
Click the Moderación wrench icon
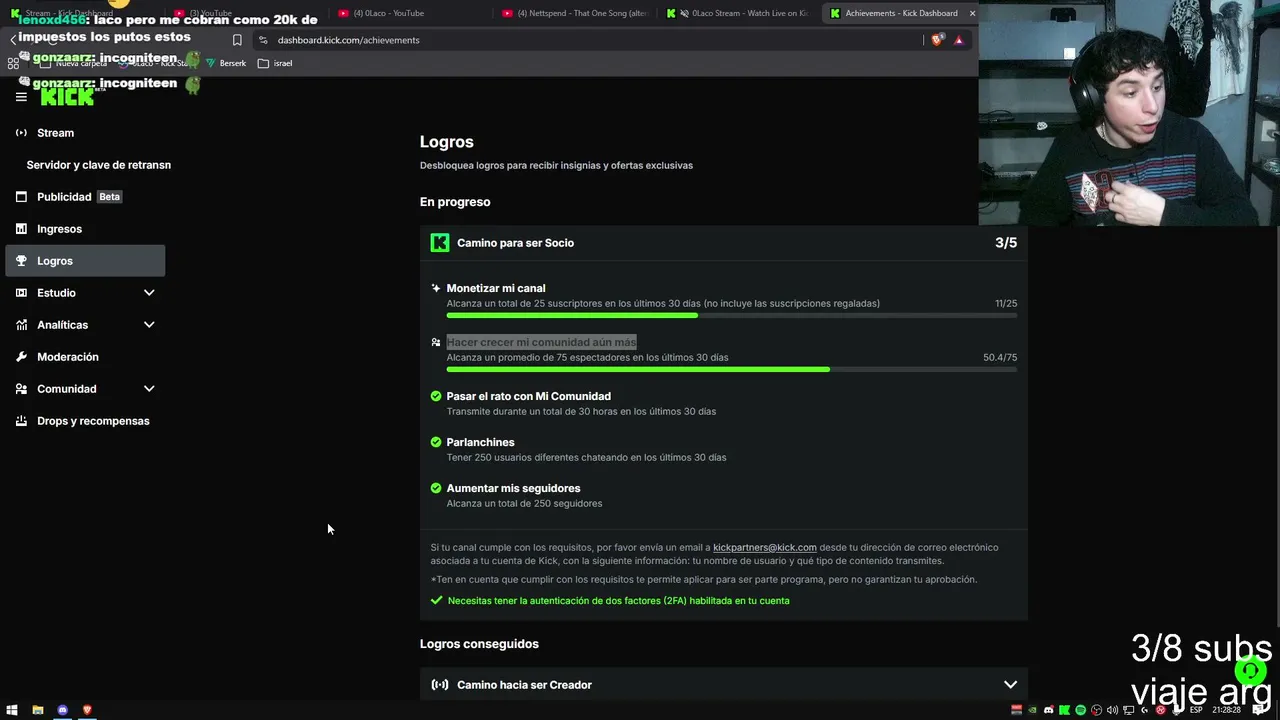[x=21, y=357]
